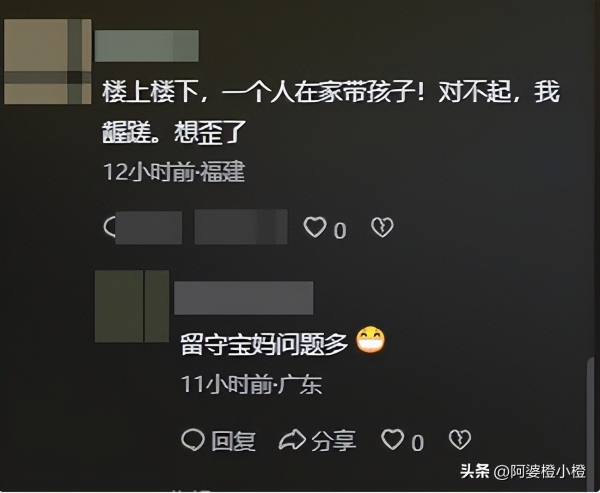Screen dimensions: 600x493
Task: Like the reply comment from 广东
Action: 392,439
